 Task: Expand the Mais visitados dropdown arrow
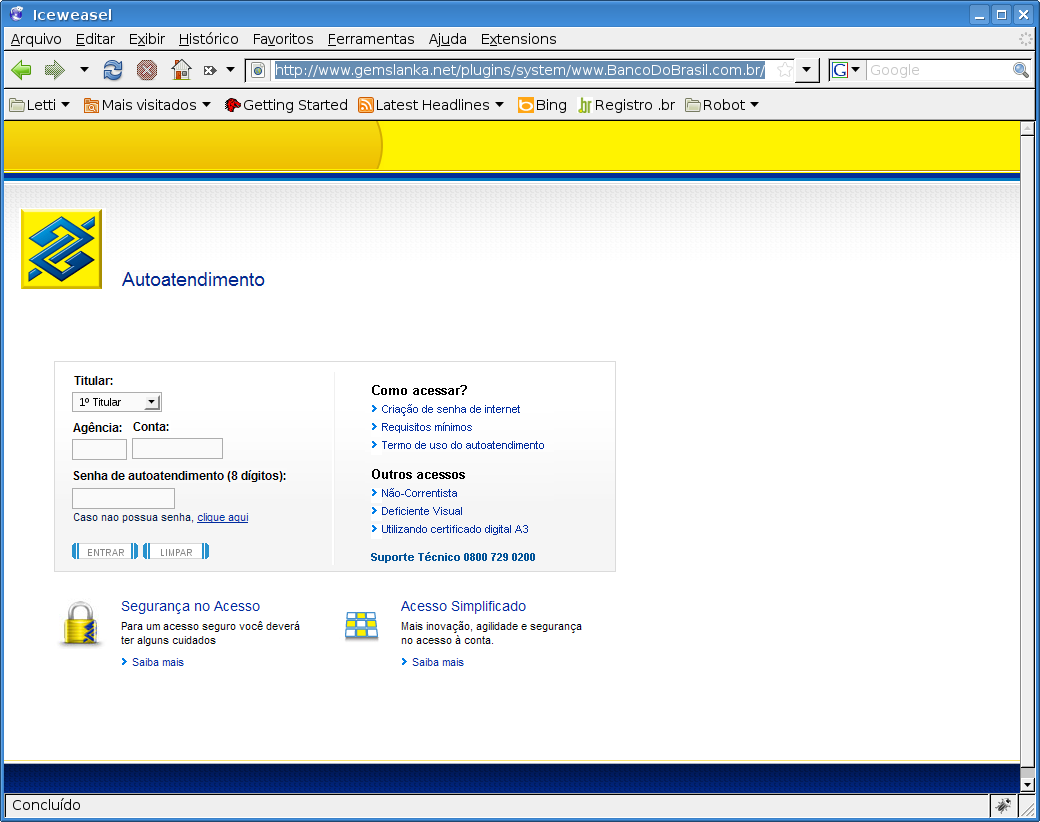pyautogui.click(x=206, y=105)
